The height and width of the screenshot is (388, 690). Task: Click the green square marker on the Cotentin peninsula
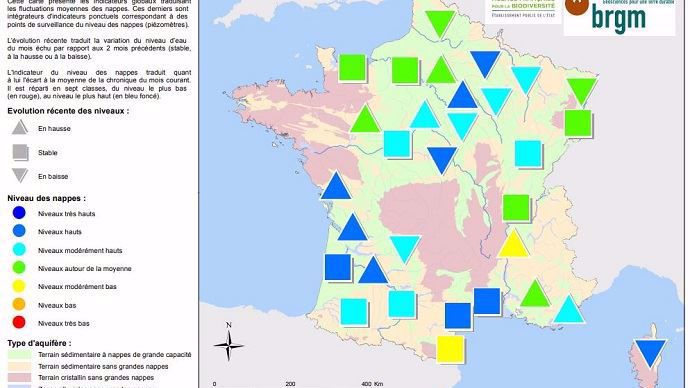[x=352, y=68]
